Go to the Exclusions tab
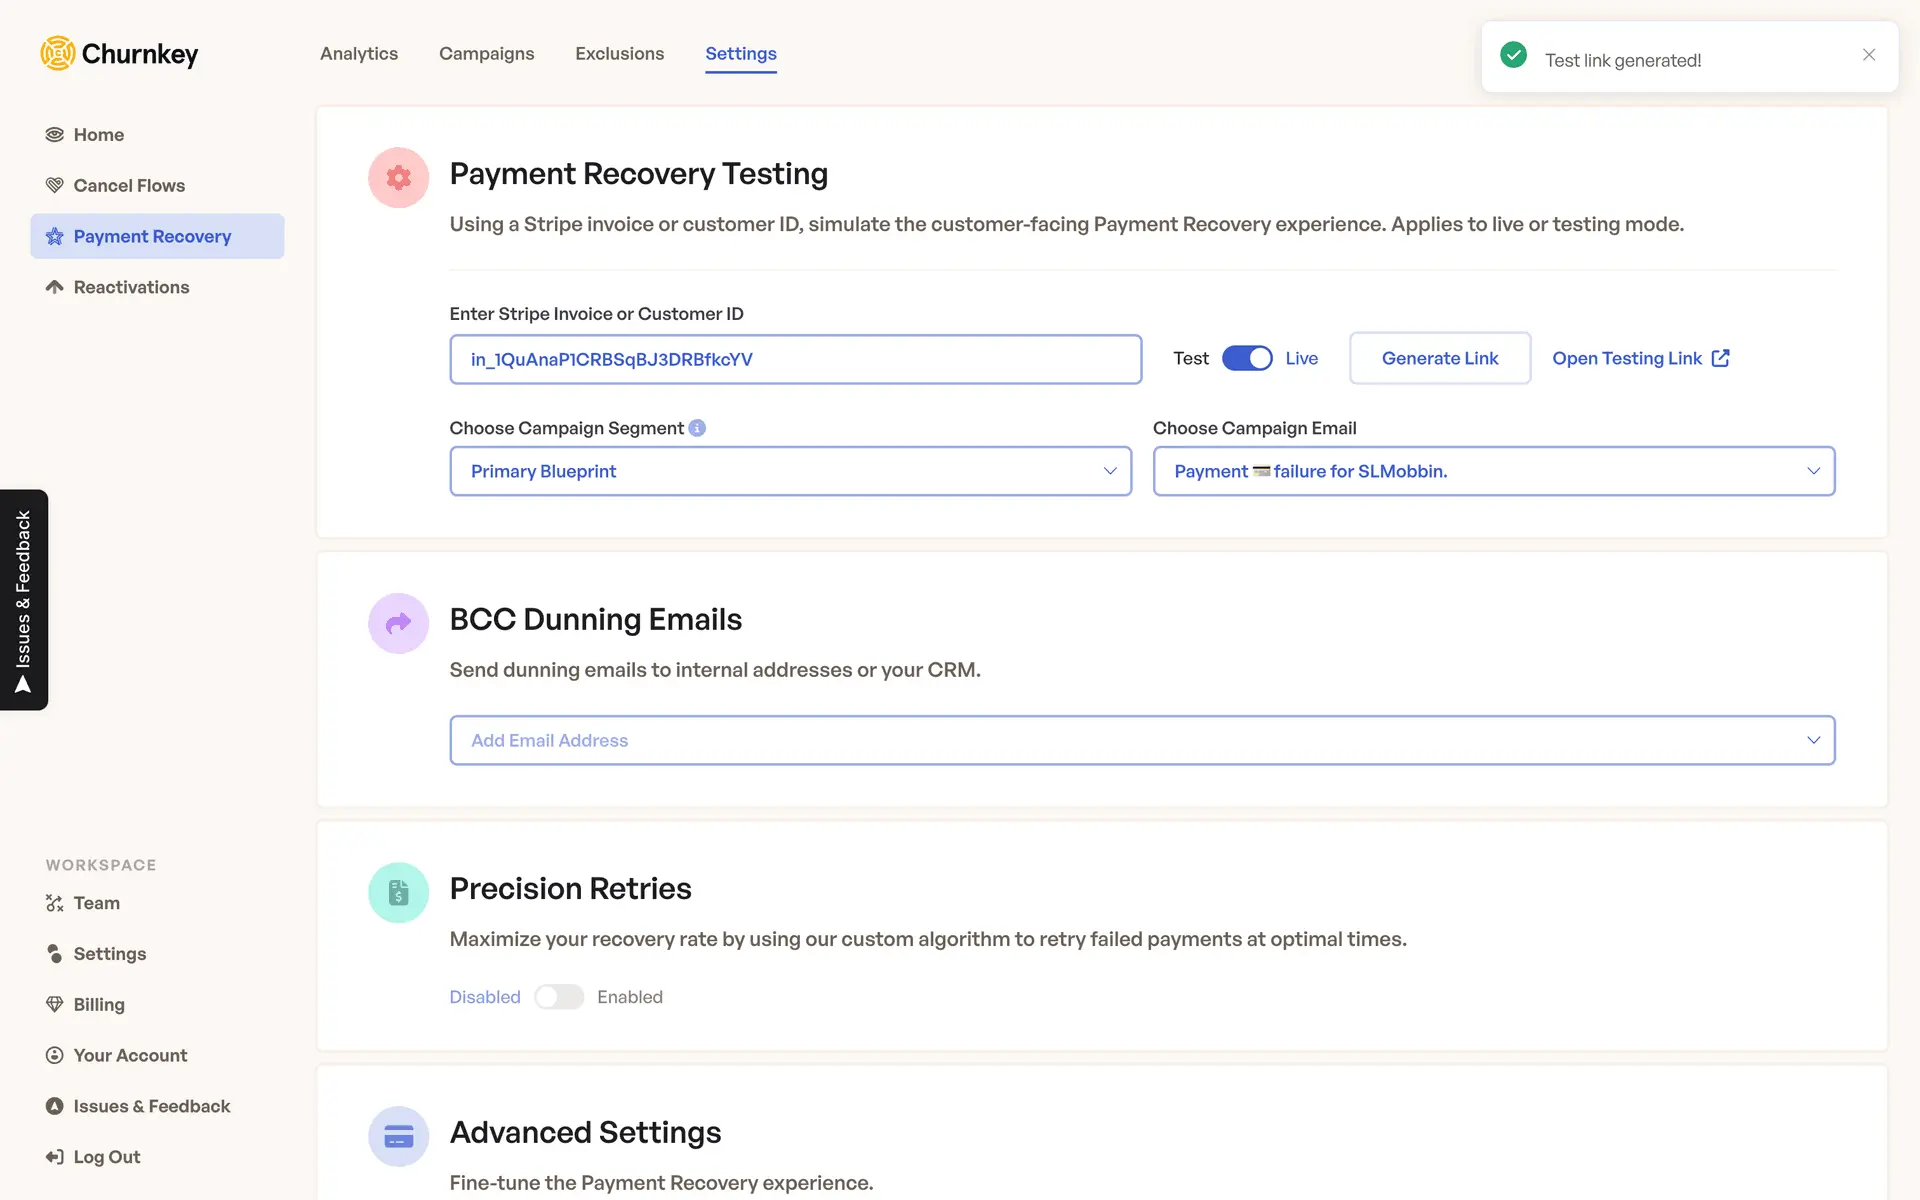 [619, 54]
